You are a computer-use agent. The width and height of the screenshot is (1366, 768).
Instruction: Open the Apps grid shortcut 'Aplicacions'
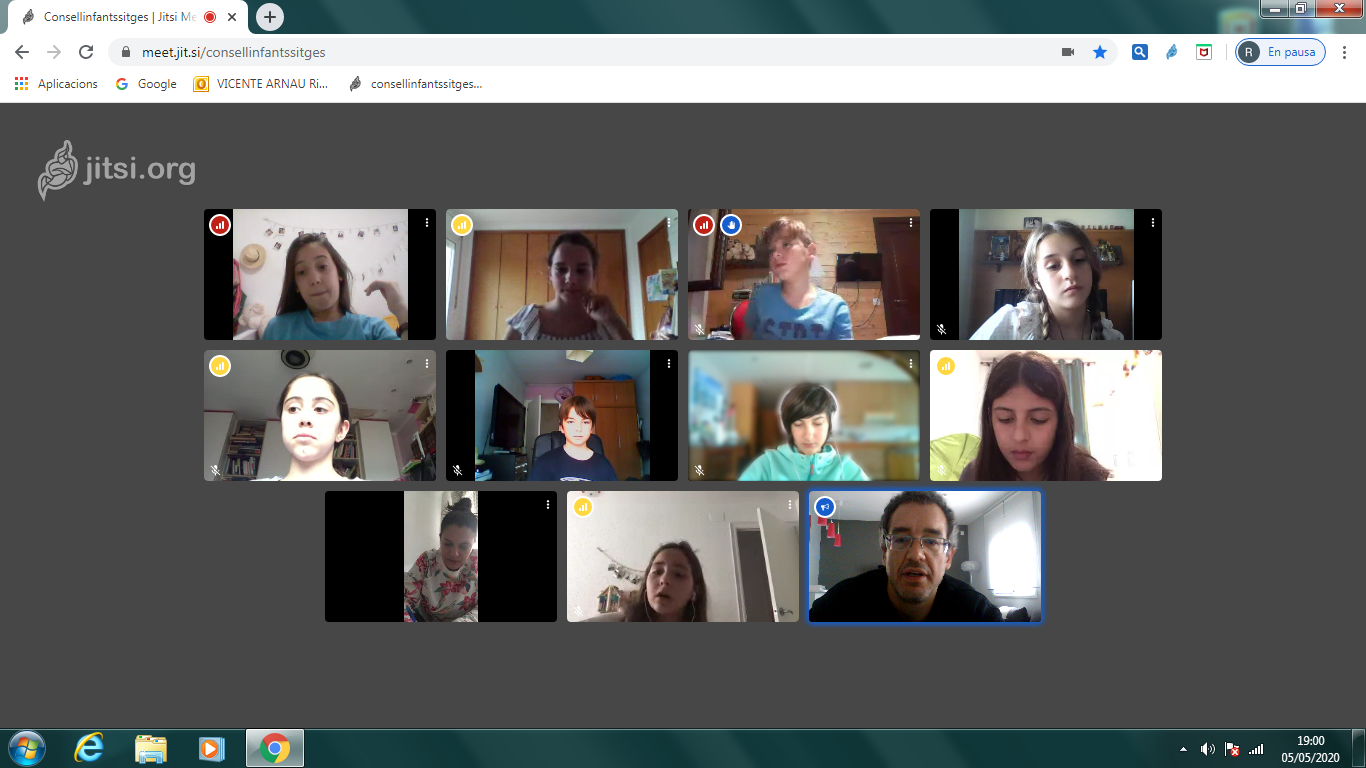click(x=56, y=84)
